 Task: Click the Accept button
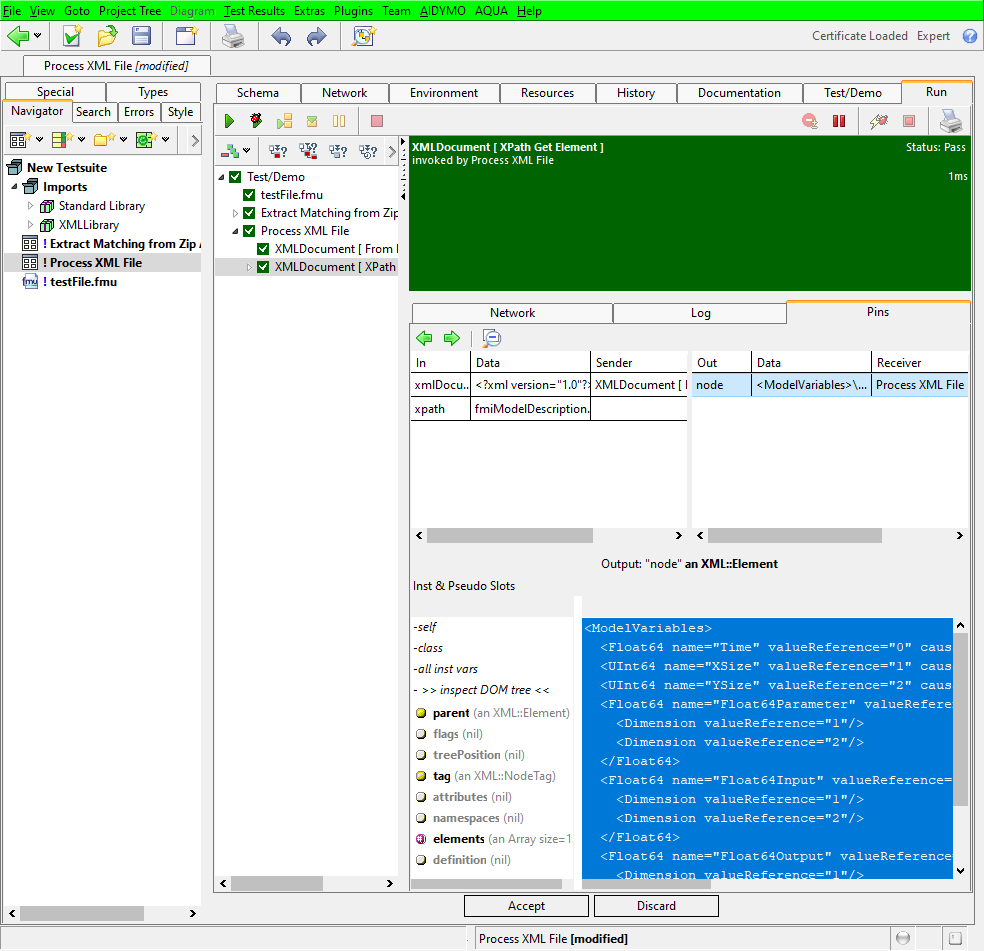(x=526, y=906)
